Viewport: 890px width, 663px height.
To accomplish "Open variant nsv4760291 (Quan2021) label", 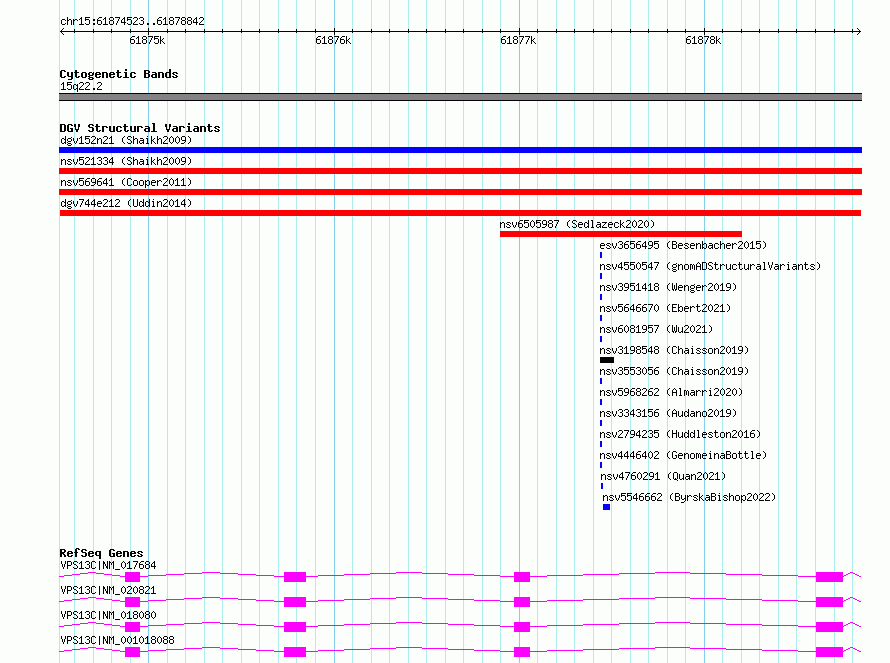I will (663, 476).
